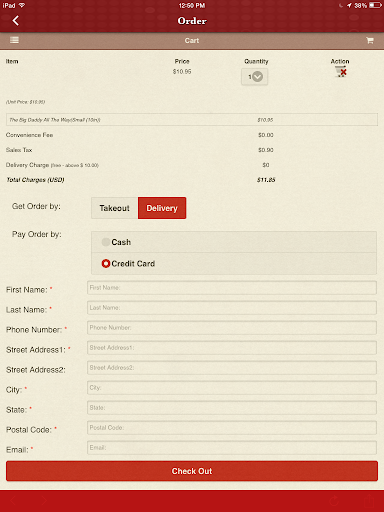Select The Big Daddy All The Way row

(192, 120)
